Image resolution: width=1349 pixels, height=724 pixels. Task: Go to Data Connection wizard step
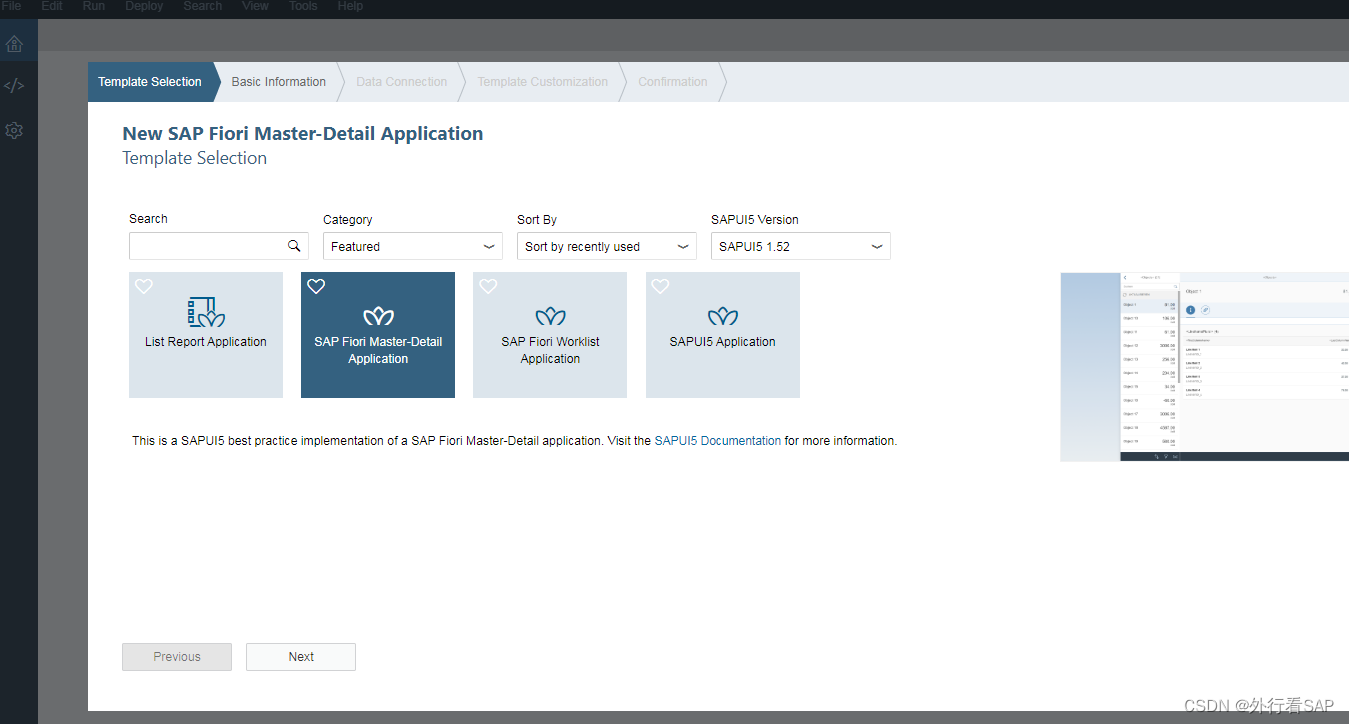click(402, 82)
